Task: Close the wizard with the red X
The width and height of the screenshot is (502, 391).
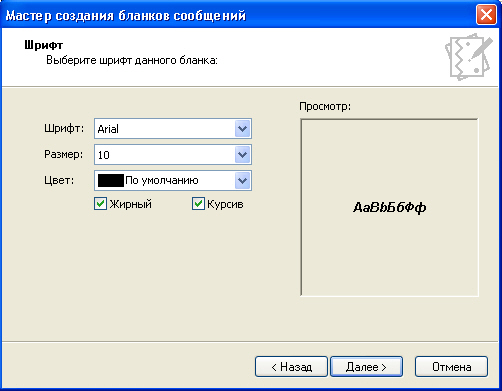Action: 486,15
